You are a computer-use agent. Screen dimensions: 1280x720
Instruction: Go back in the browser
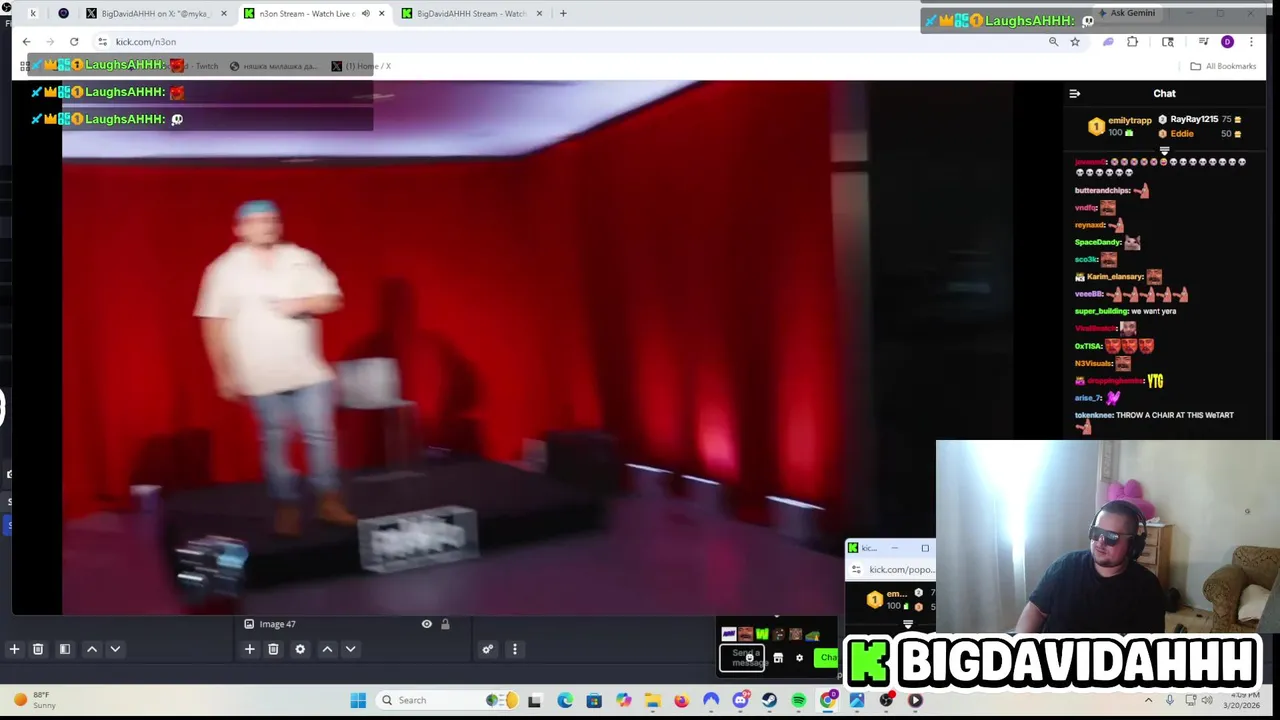[x=26, y=42]
